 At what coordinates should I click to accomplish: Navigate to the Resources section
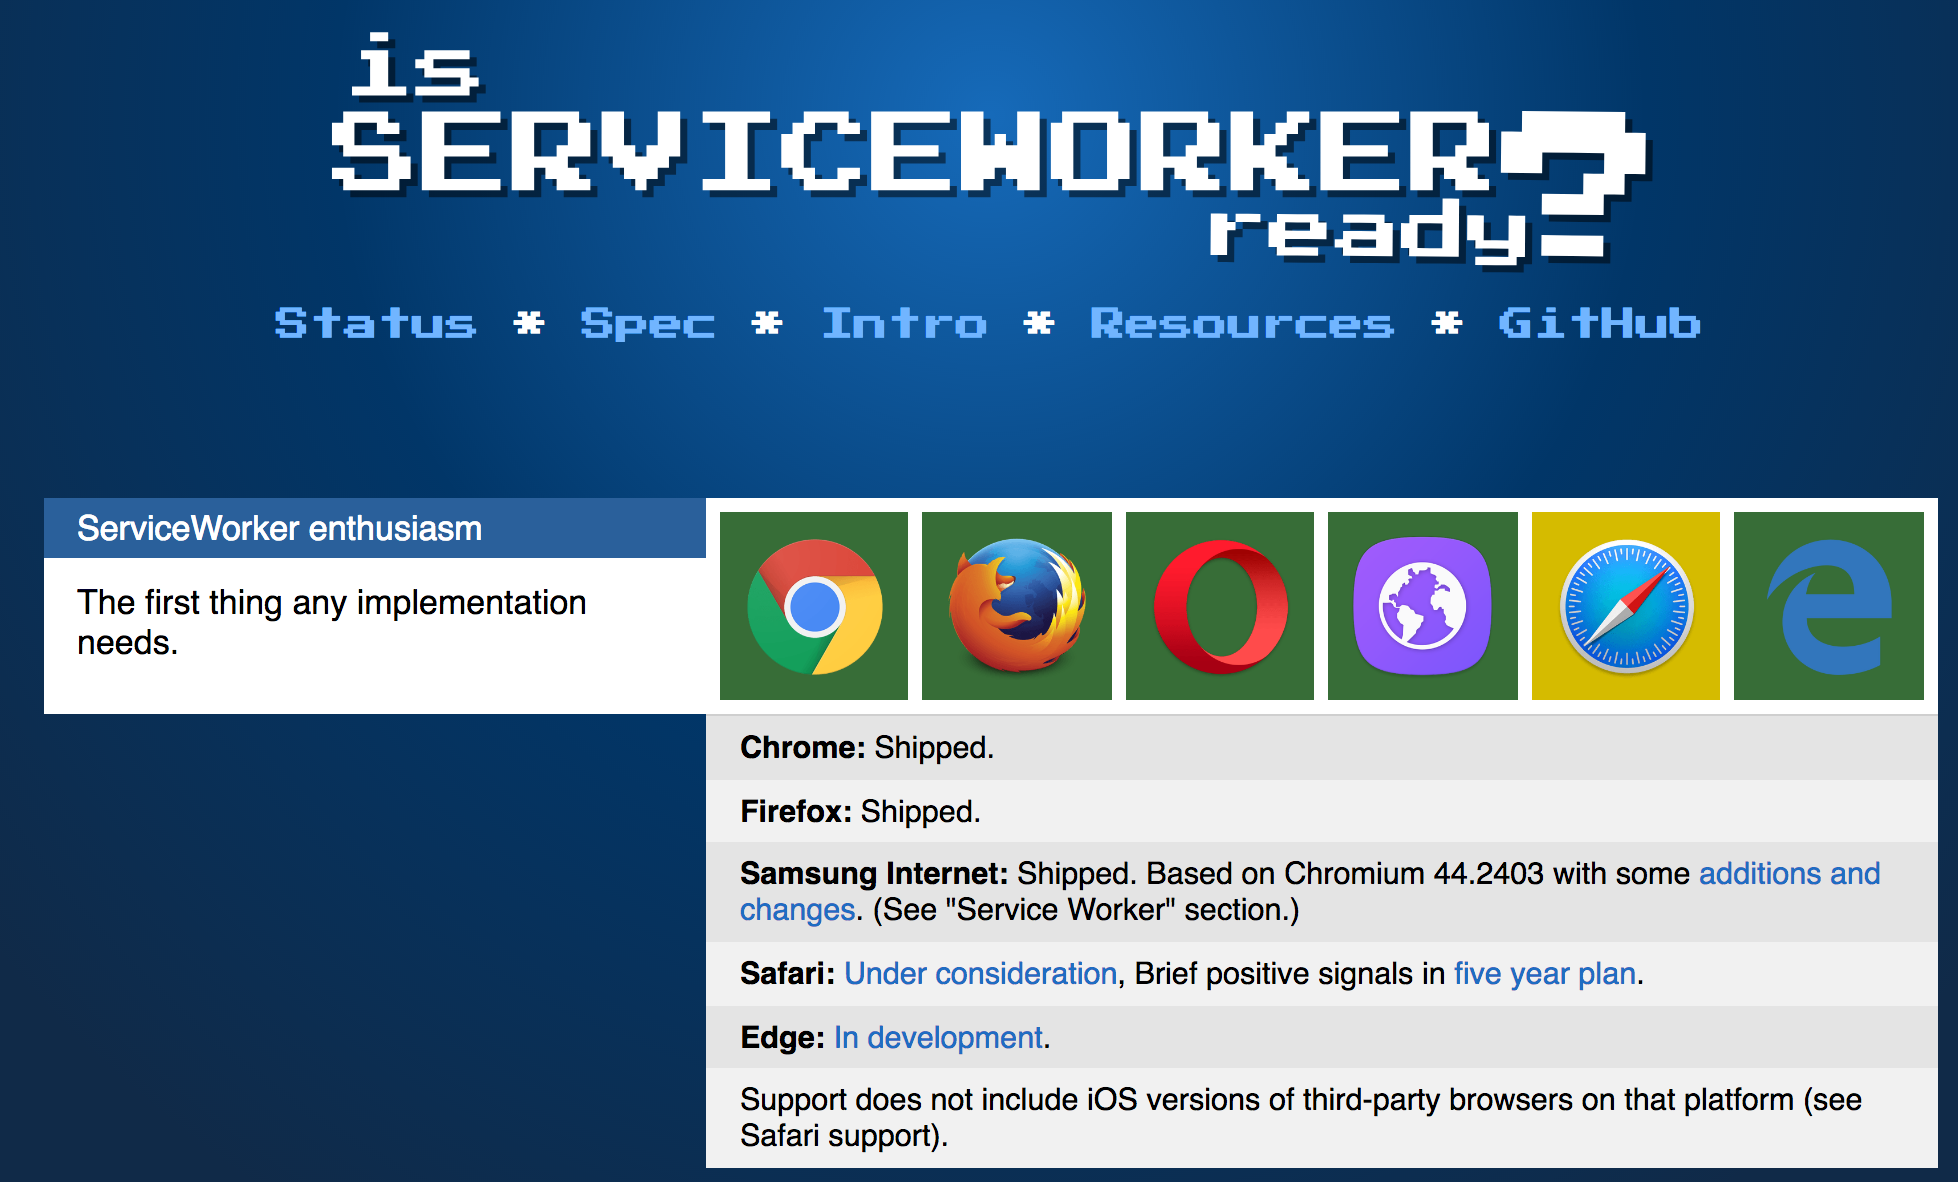point(1241,324)
